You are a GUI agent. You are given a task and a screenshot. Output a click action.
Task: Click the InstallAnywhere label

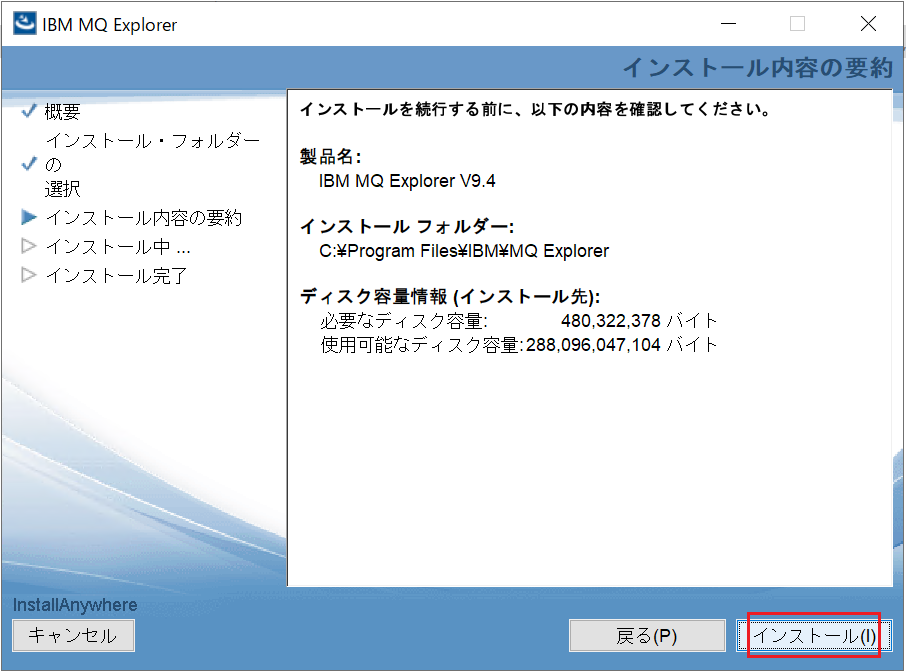click(75, 605)
